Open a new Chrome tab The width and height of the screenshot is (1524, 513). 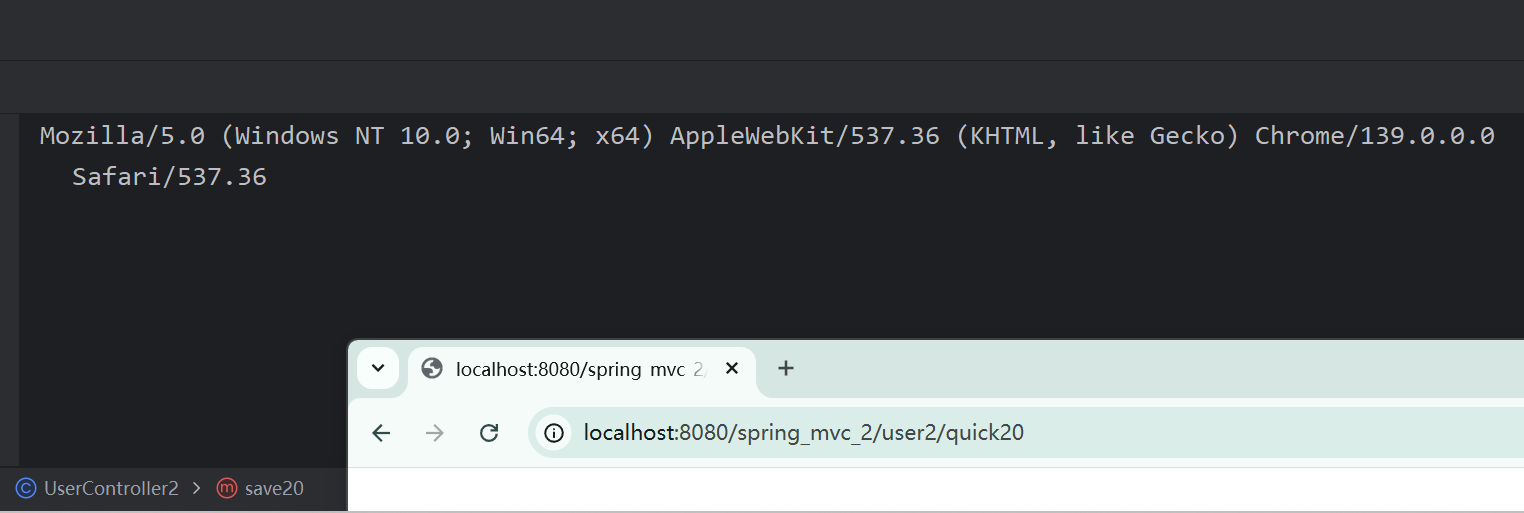click(x=786, y=369)
